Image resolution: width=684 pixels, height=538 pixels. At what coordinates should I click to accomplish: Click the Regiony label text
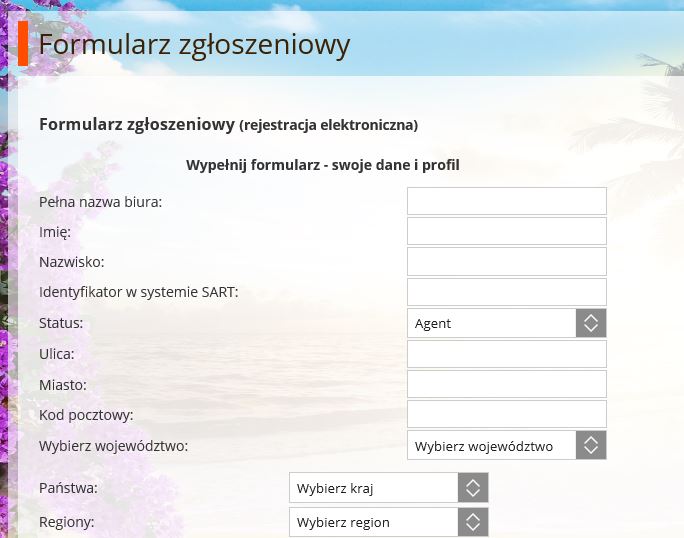click(67, 522)
